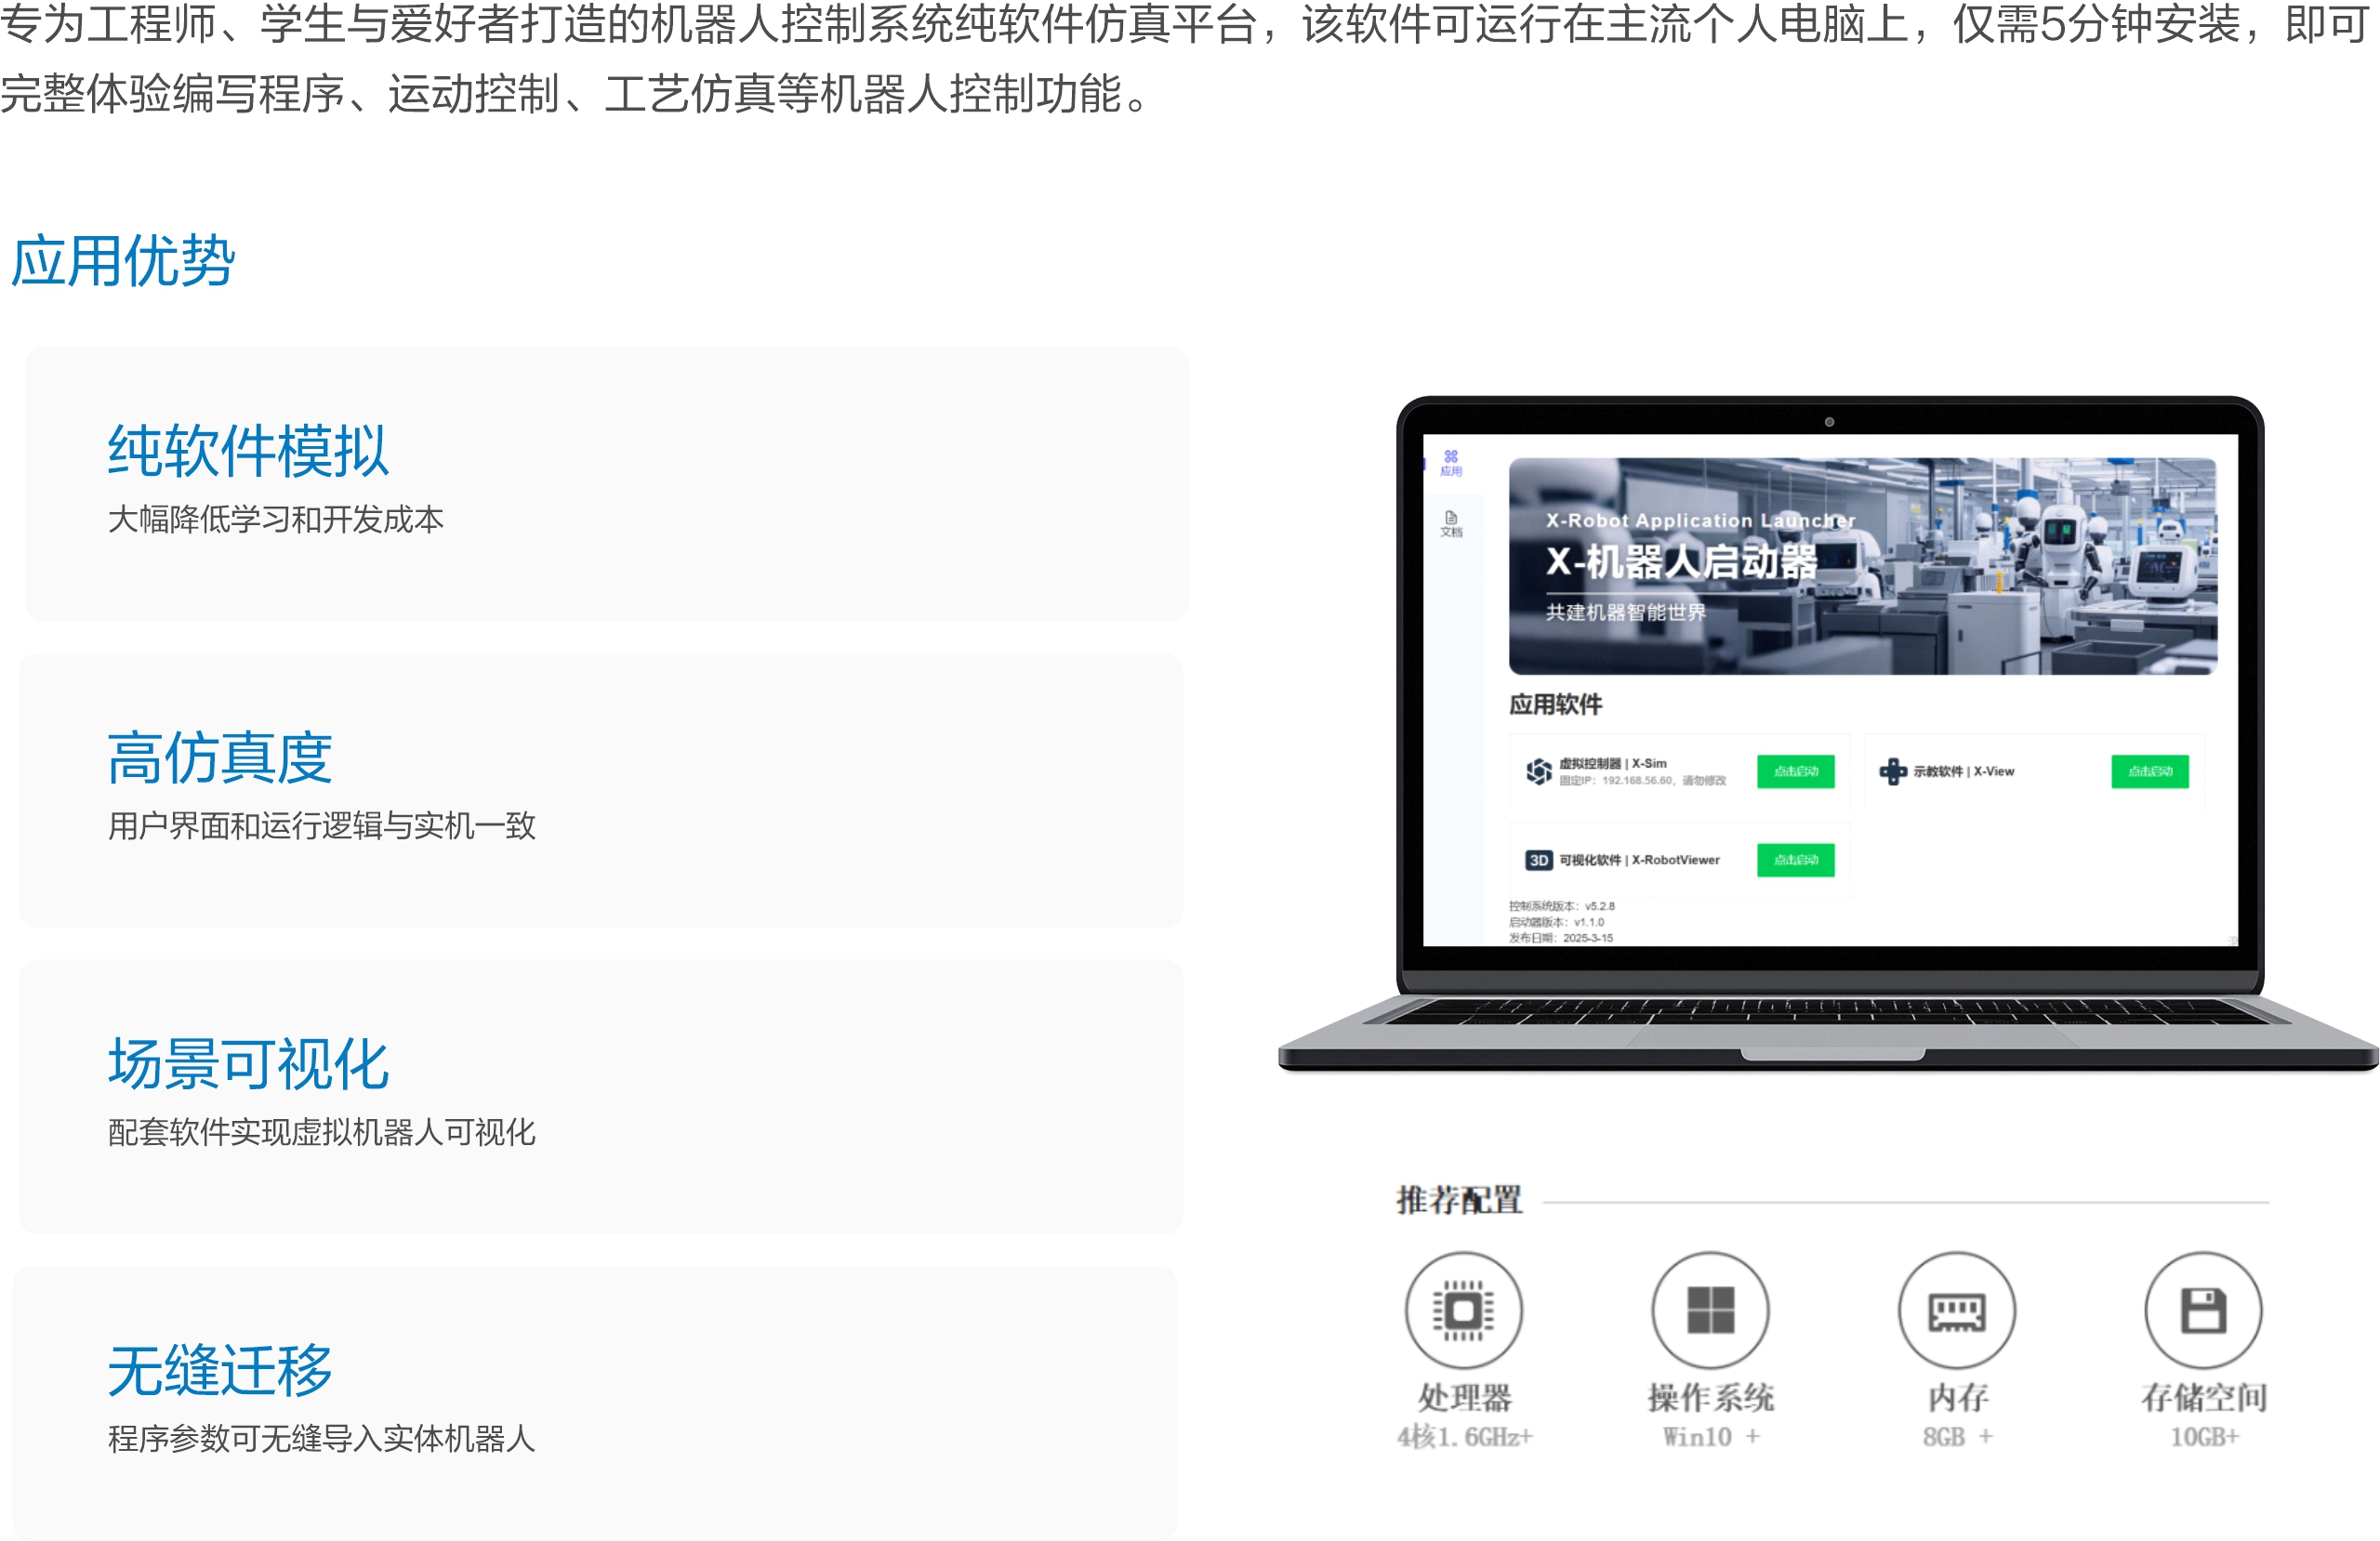Viewport: 2380px width, 1541px height.
Task: Select the 纯软件模拟 advantage card
Action: 607,484
